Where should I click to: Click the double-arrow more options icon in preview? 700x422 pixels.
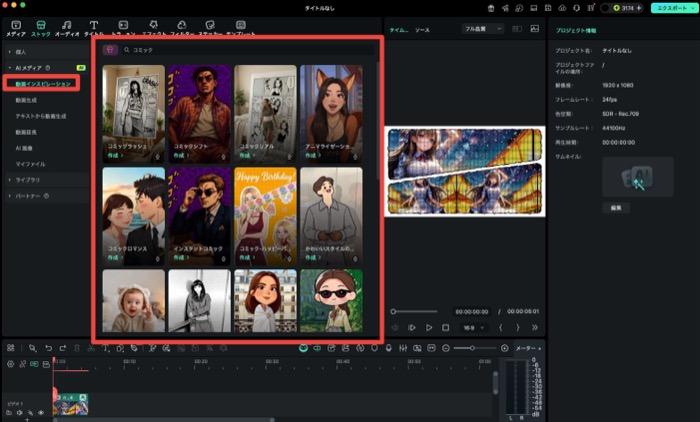(534, 327)
